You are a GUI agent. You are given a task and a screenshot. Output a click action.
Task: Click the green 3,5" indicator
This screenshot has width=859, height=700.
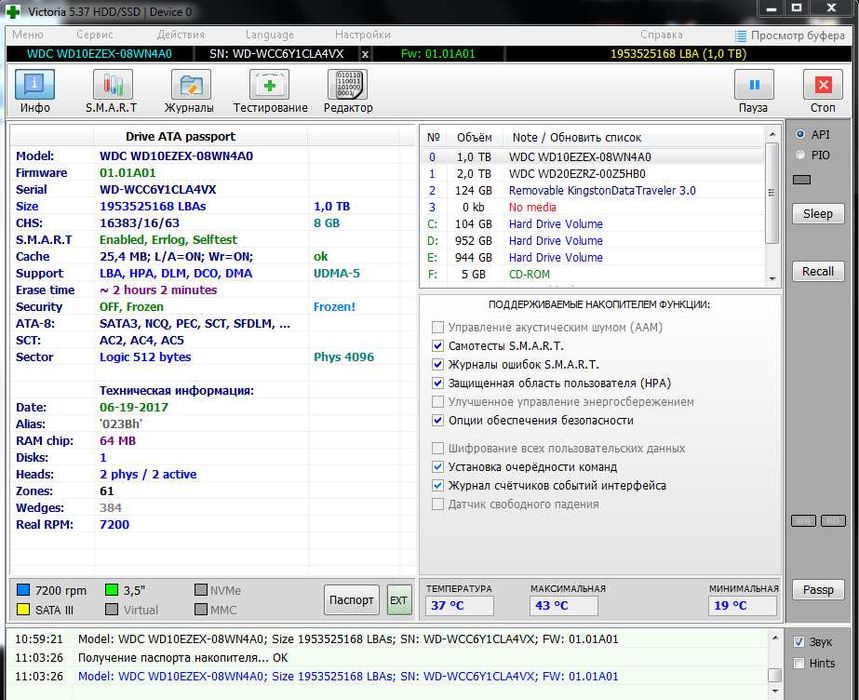pos(111,590)
